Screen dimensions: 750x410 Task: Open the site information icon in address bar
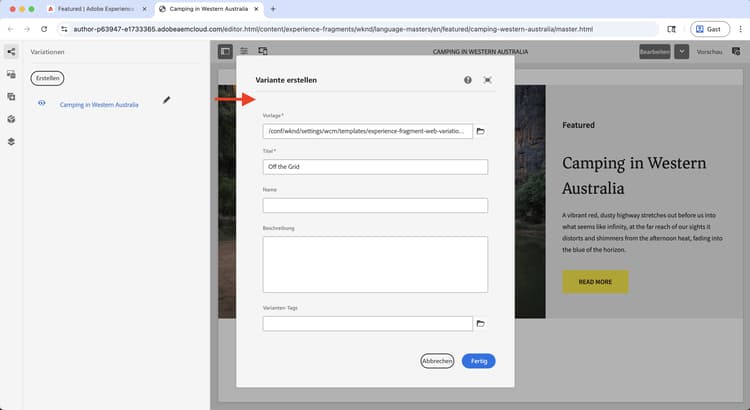pyautogui.click(x=65, y=29)
